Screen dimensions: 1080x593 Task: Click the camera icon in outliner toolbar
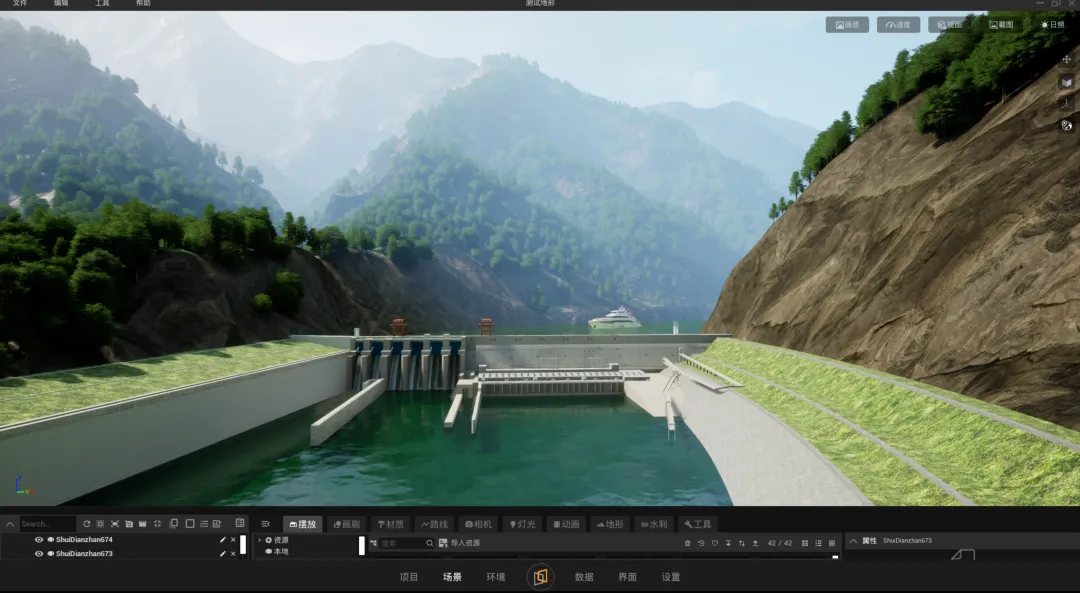pos(129,524)
